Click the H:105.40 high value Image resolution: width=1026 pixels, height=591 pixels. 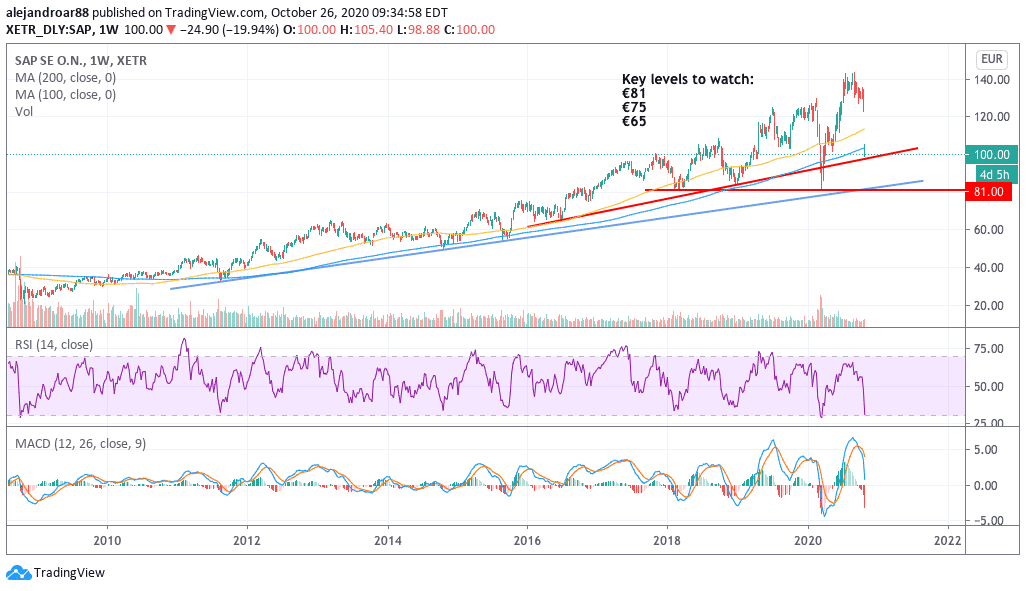click(366, 29)
